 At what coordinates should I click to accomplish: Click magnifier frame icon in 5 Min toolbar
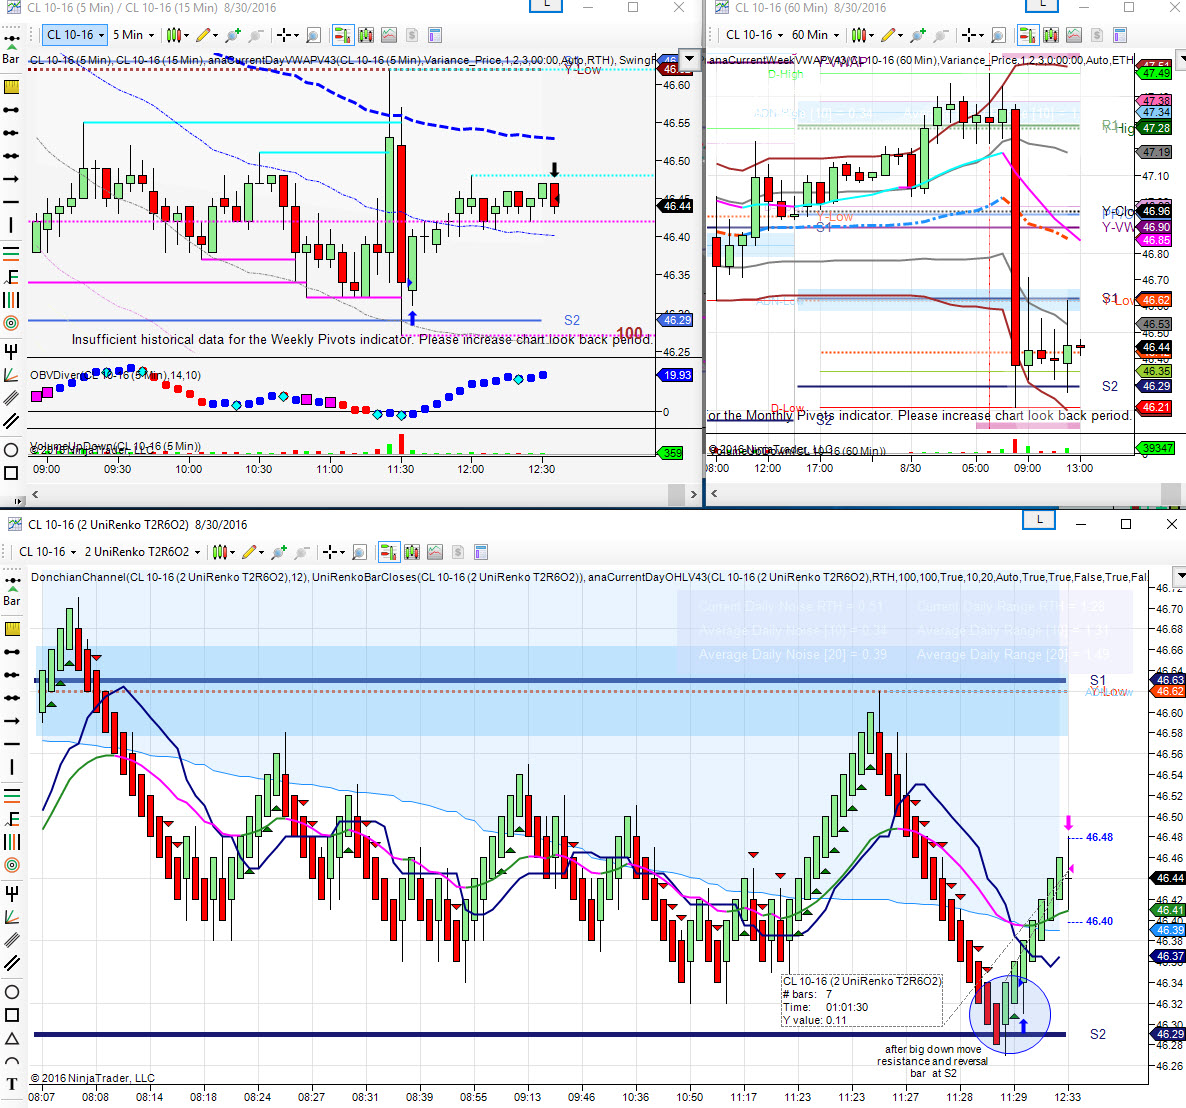click(313, 35)
